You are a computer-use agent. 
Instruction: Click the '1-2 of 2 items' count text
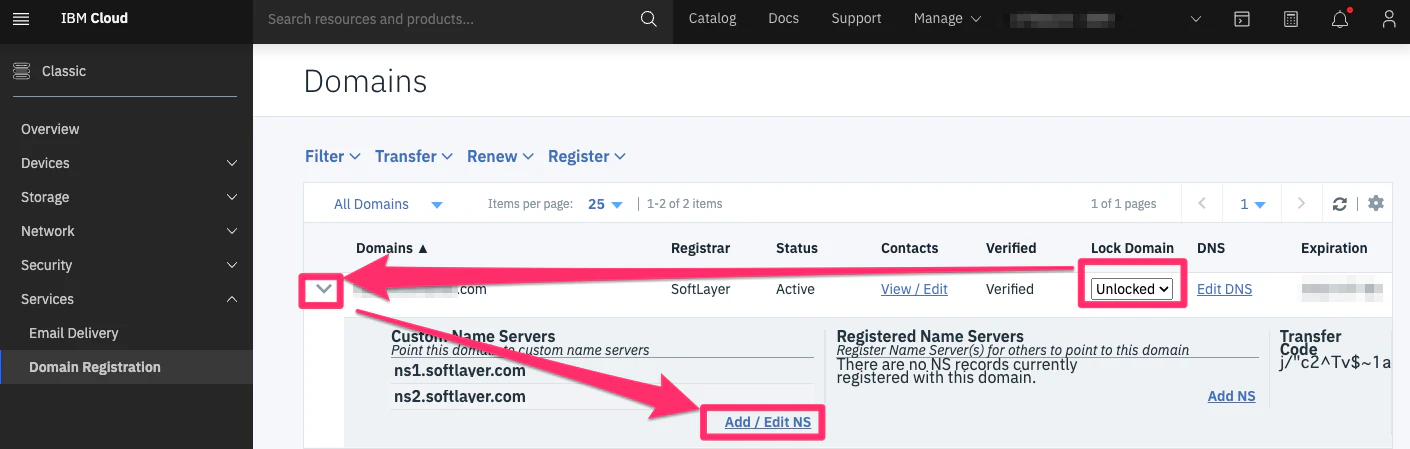(x=684, y=204)
